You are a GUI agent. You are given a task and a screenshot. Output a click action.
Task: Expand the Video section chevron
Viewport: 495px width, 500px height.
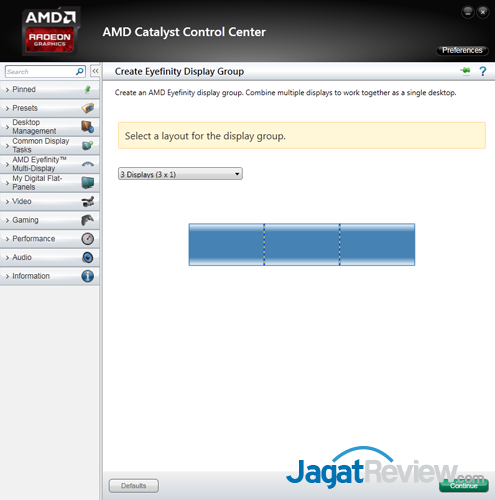7,202
